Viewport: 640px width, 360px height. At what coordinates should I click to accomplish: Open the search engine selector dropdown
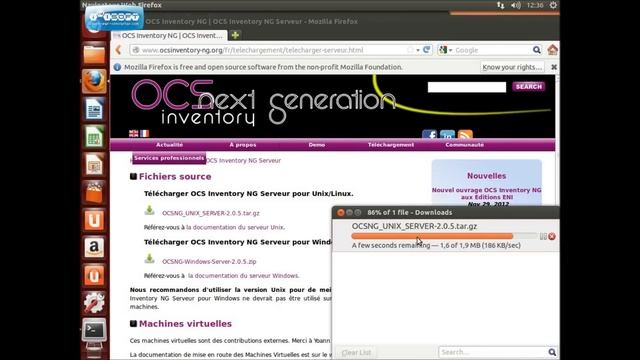(445, 50)
